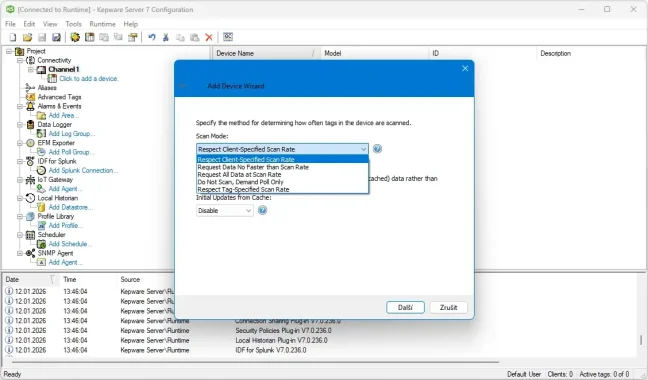Sort event log by Date column header
The image size is (648, 380).
pyautogui.click(x=31, y=280)
